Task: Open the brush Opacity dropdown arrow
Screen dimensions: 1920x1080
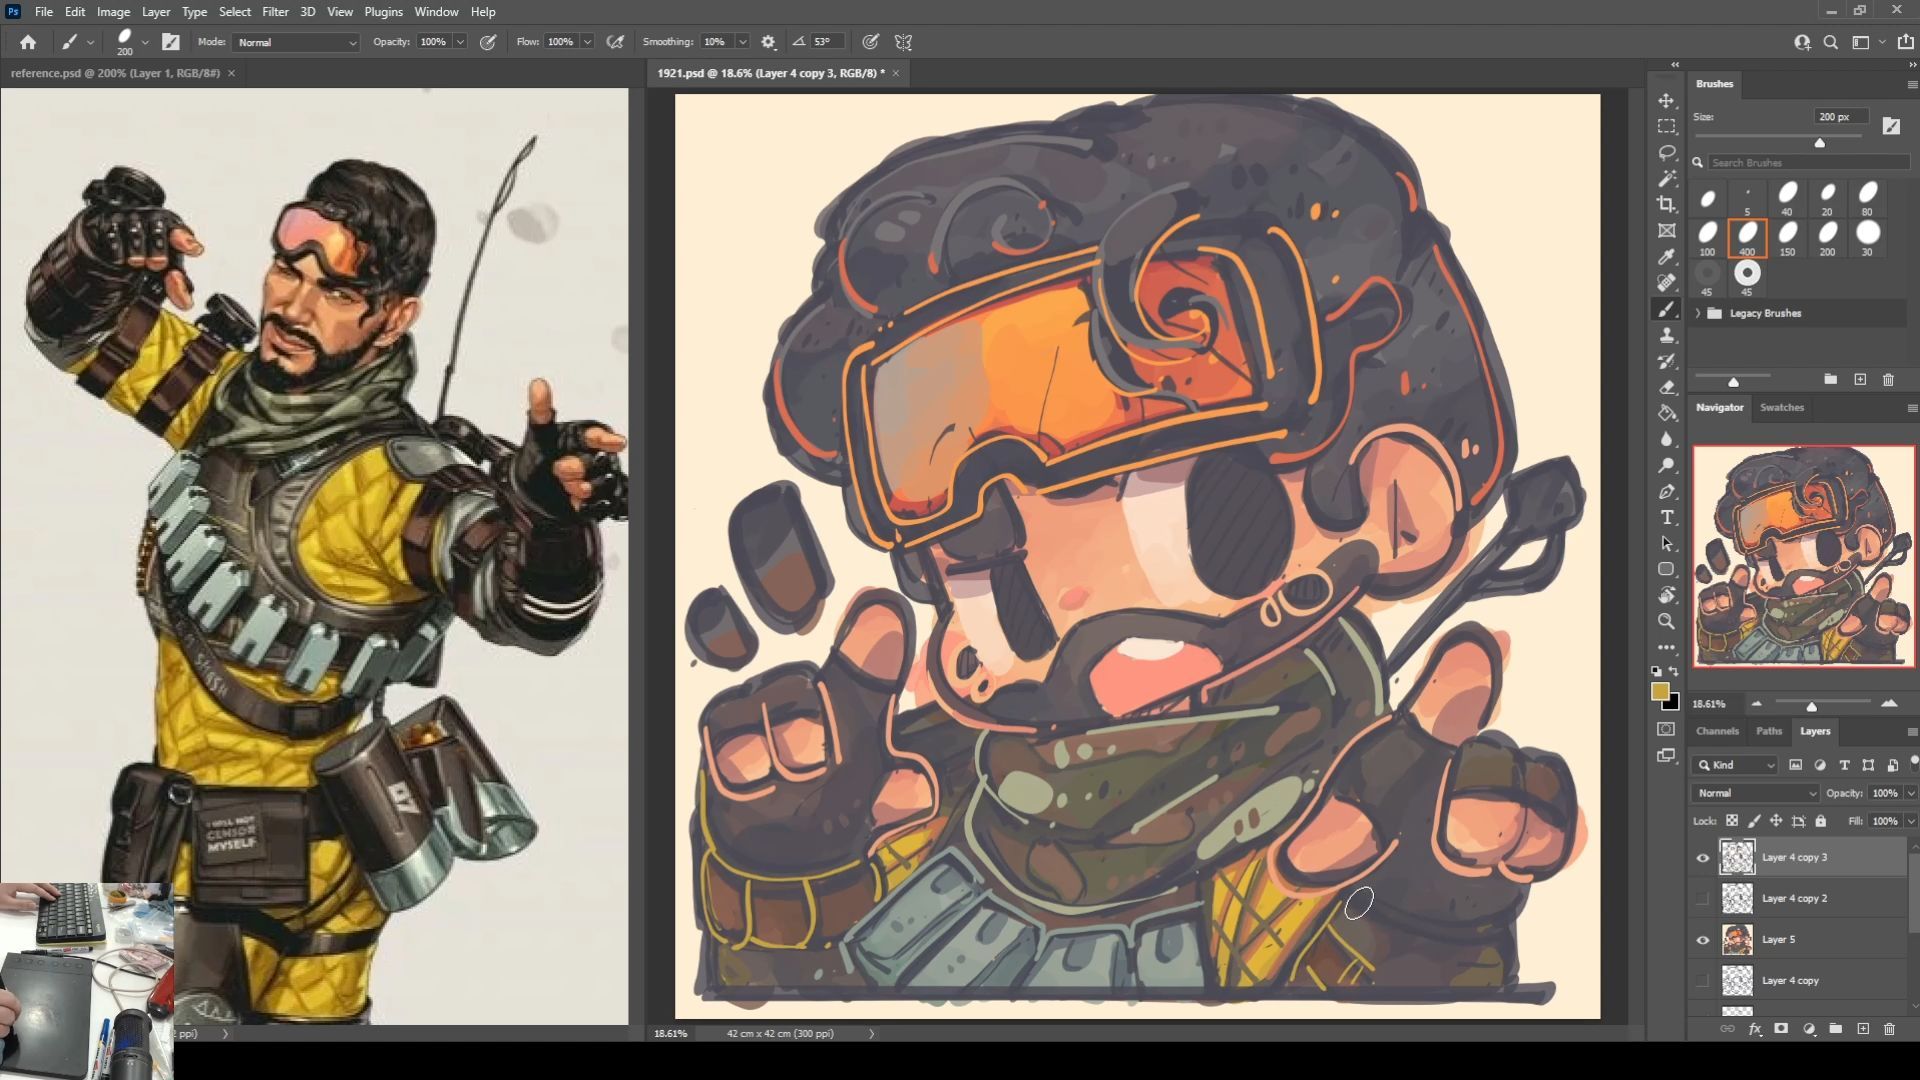Action: coord(460,42)
